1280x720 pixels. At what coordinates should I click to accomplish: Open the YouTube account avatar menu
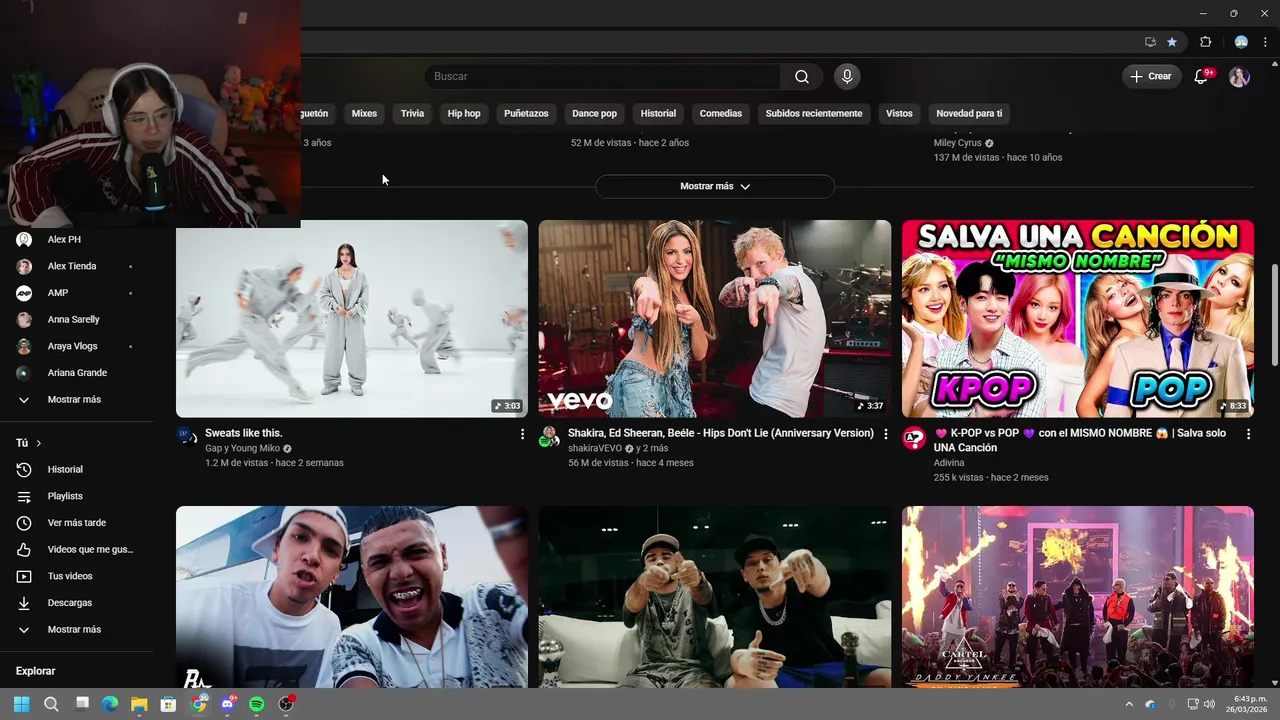(x=1239, y=77)
